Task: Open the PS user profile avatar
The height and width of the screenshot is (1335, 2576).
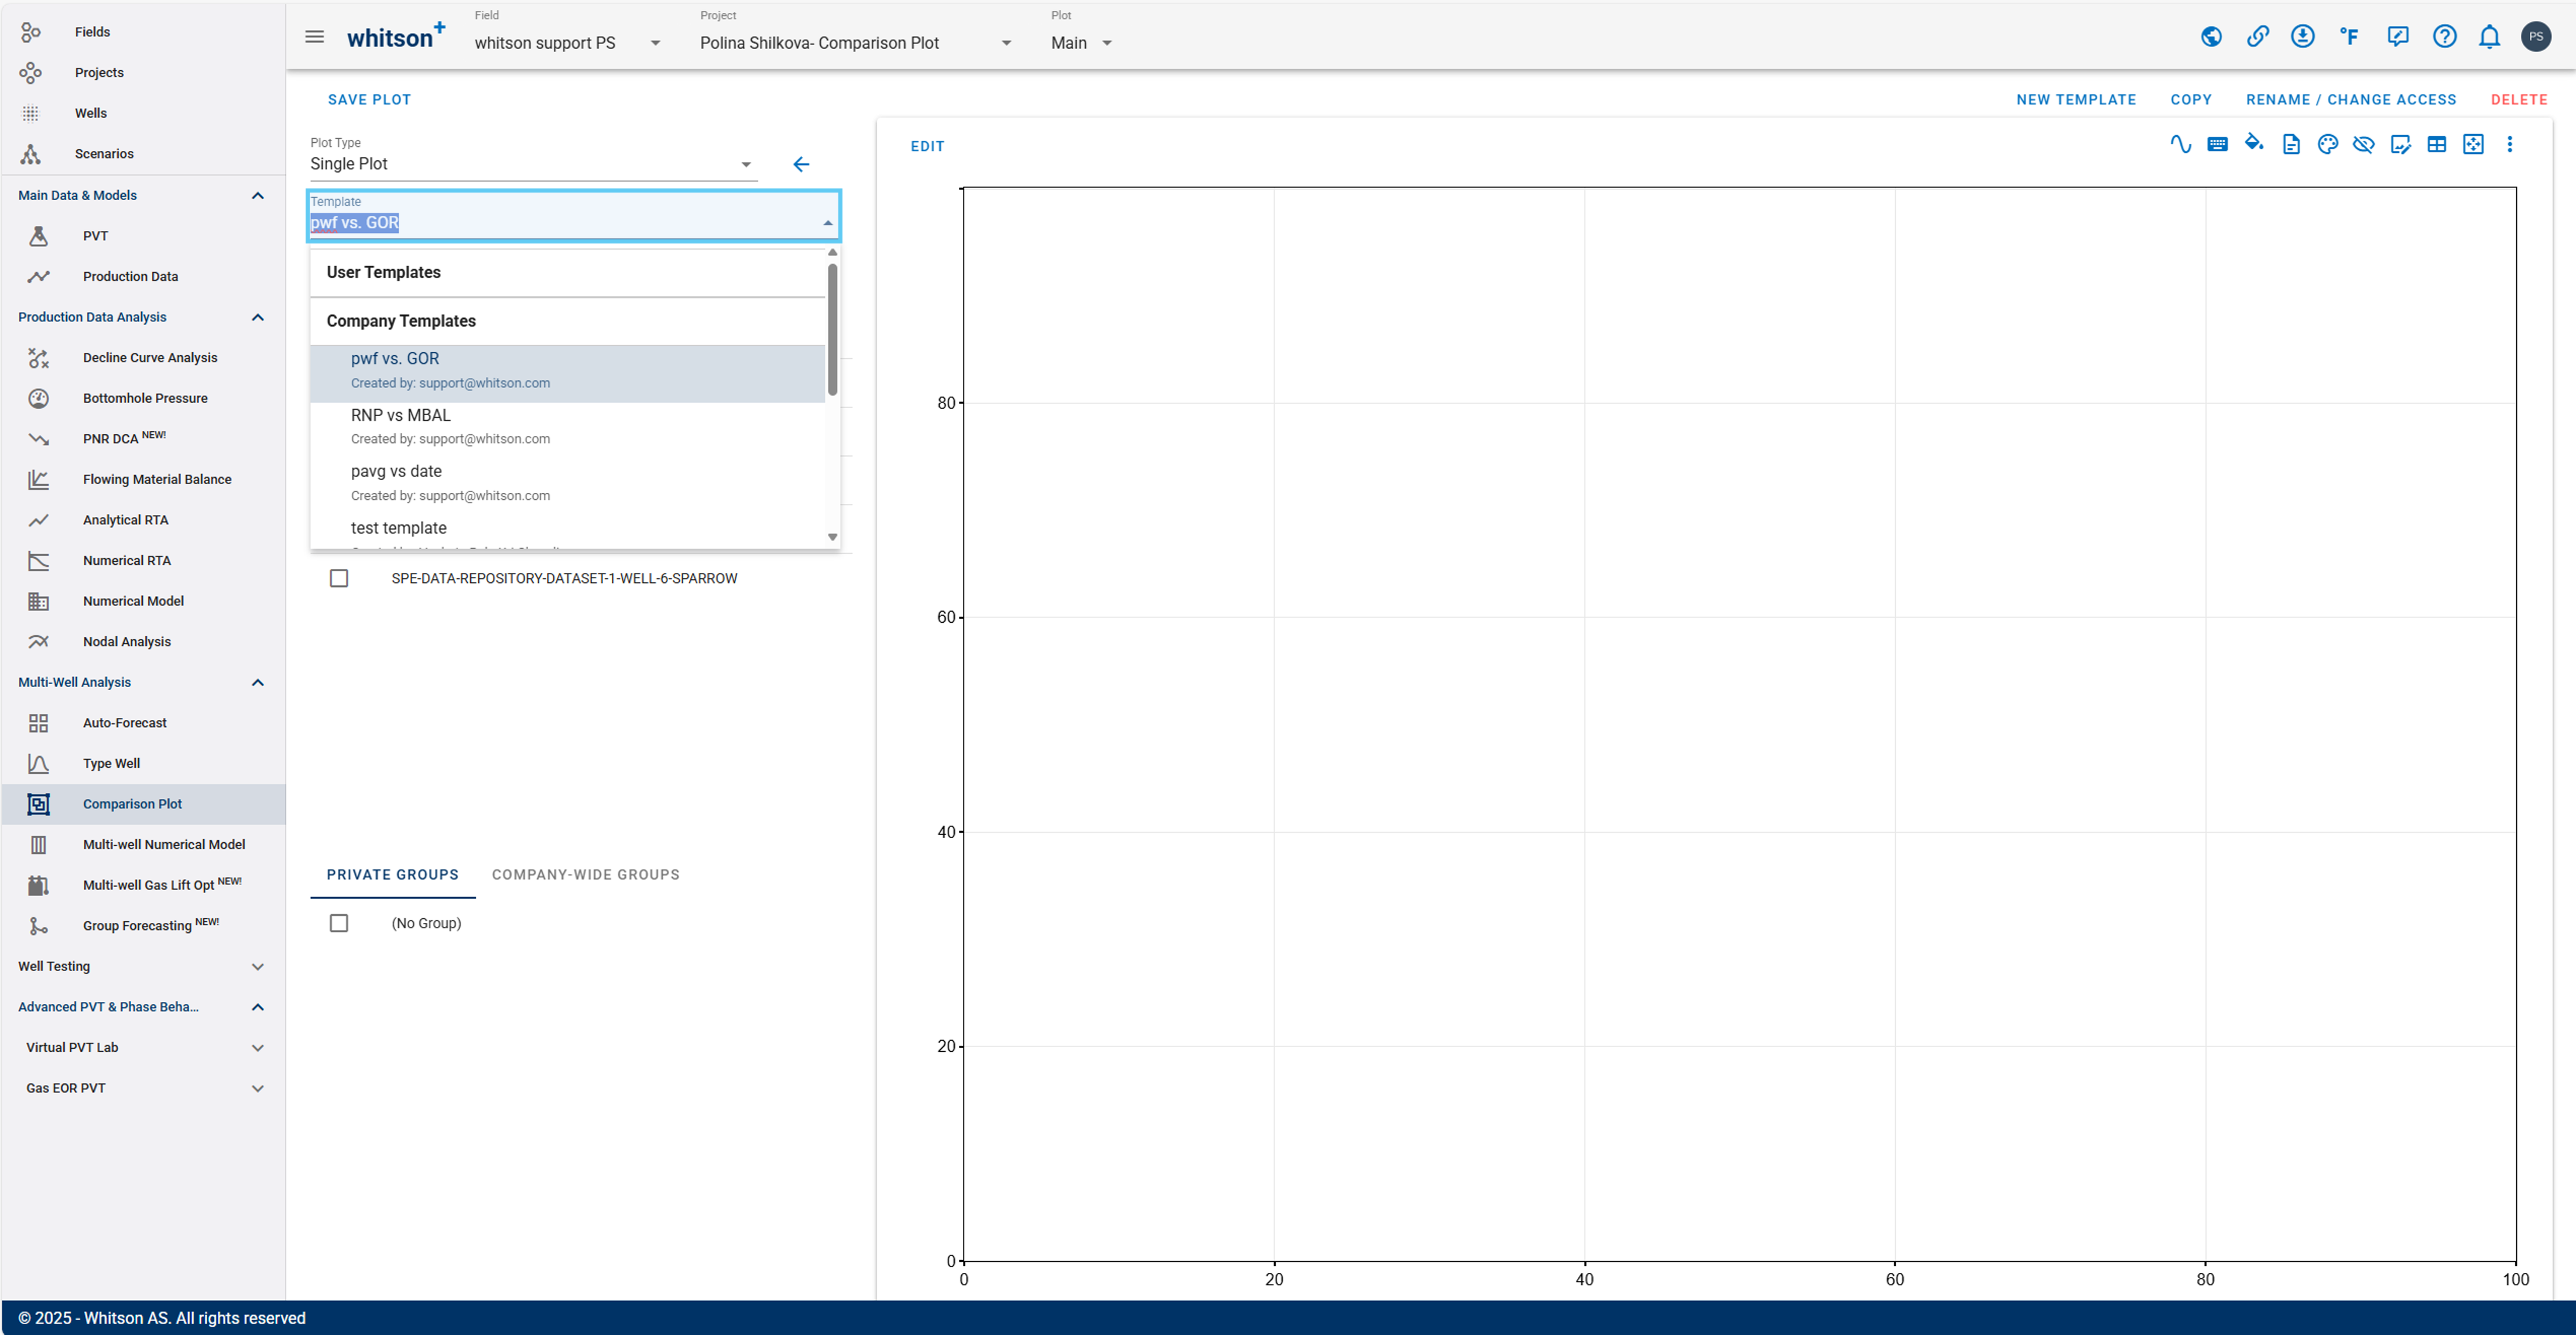Action: tap(2536, 37)
